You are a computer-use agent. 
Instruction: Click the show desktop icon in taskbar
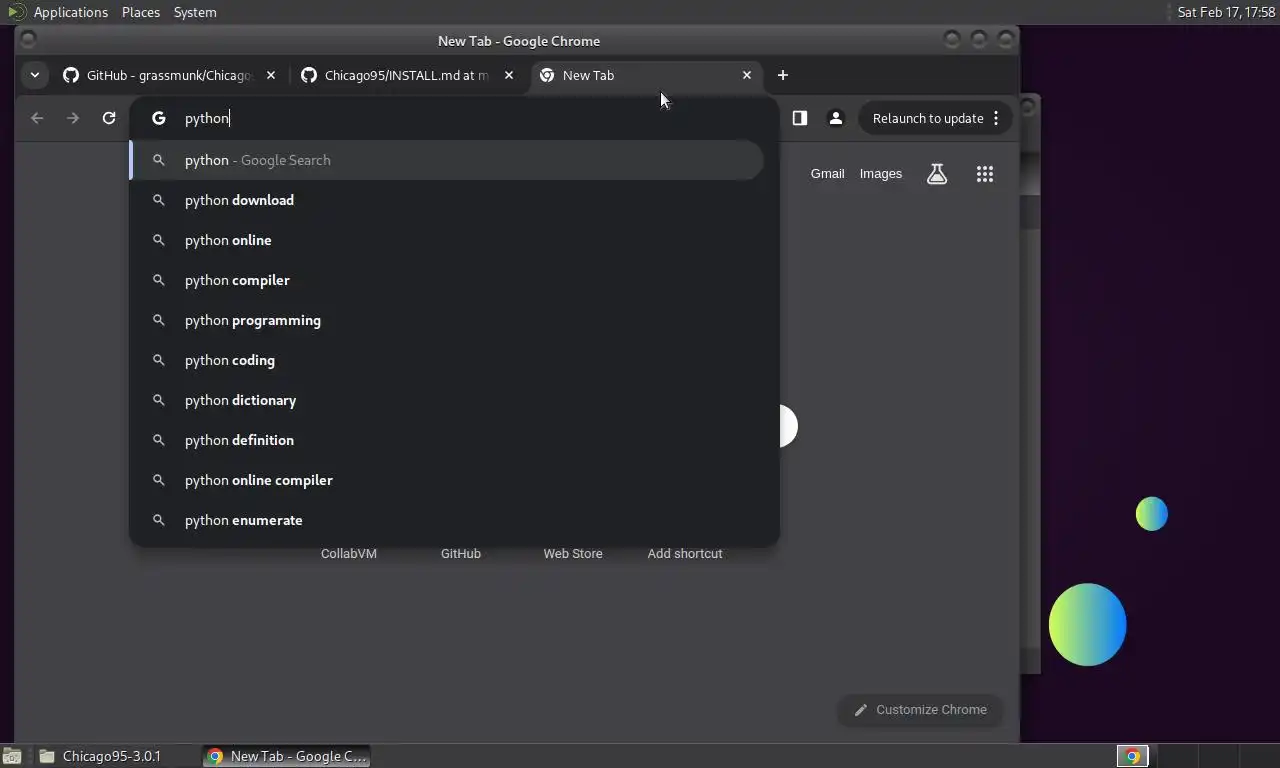coord(12,756)
